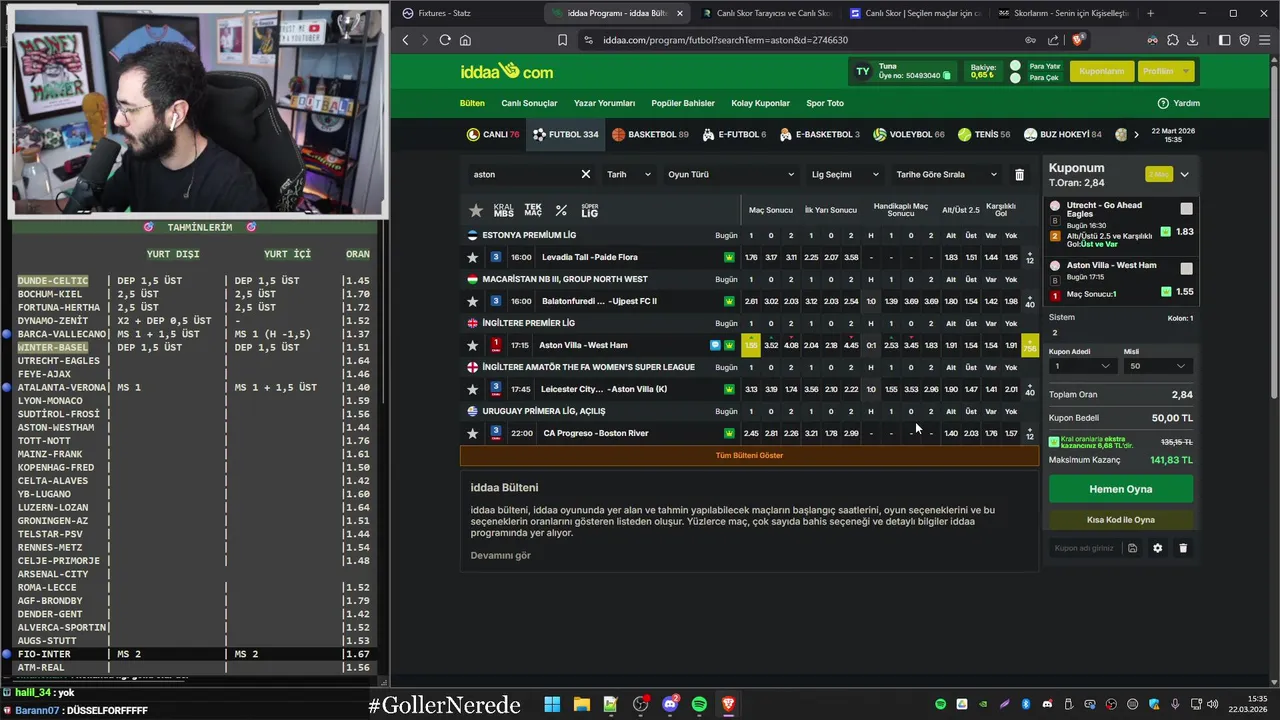Click the green crown icon on the CA Progreso row
The width and height of the screenshot is (1280, 720).
coord(729,433)
